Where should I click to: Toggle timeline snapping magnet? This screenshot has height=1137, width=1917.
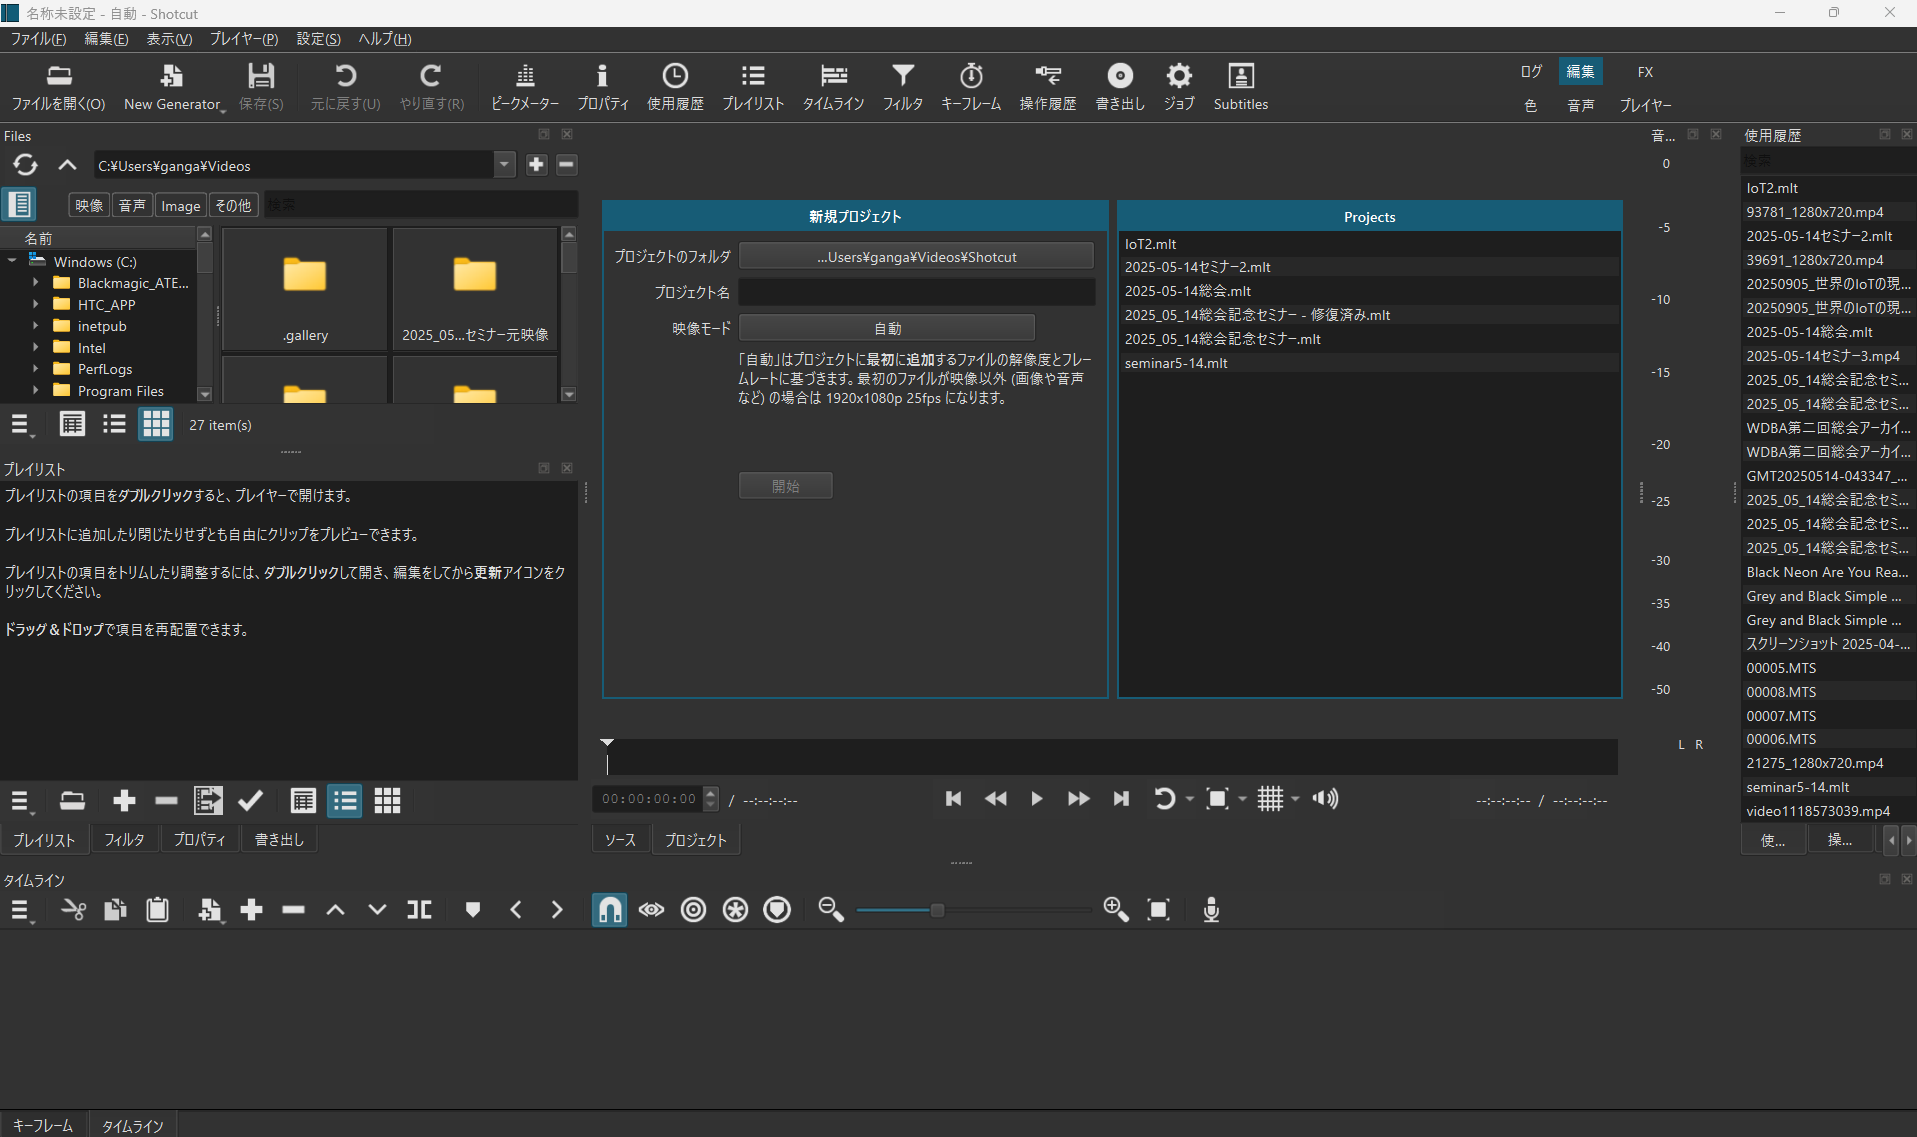pyautogui.click(x=609, y=910)
